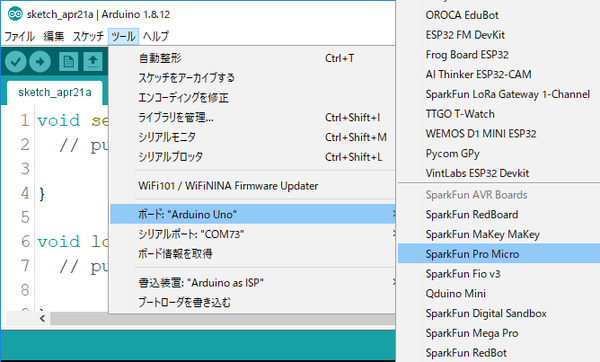Open the ヘルプ menu

[x=156, y=36]
